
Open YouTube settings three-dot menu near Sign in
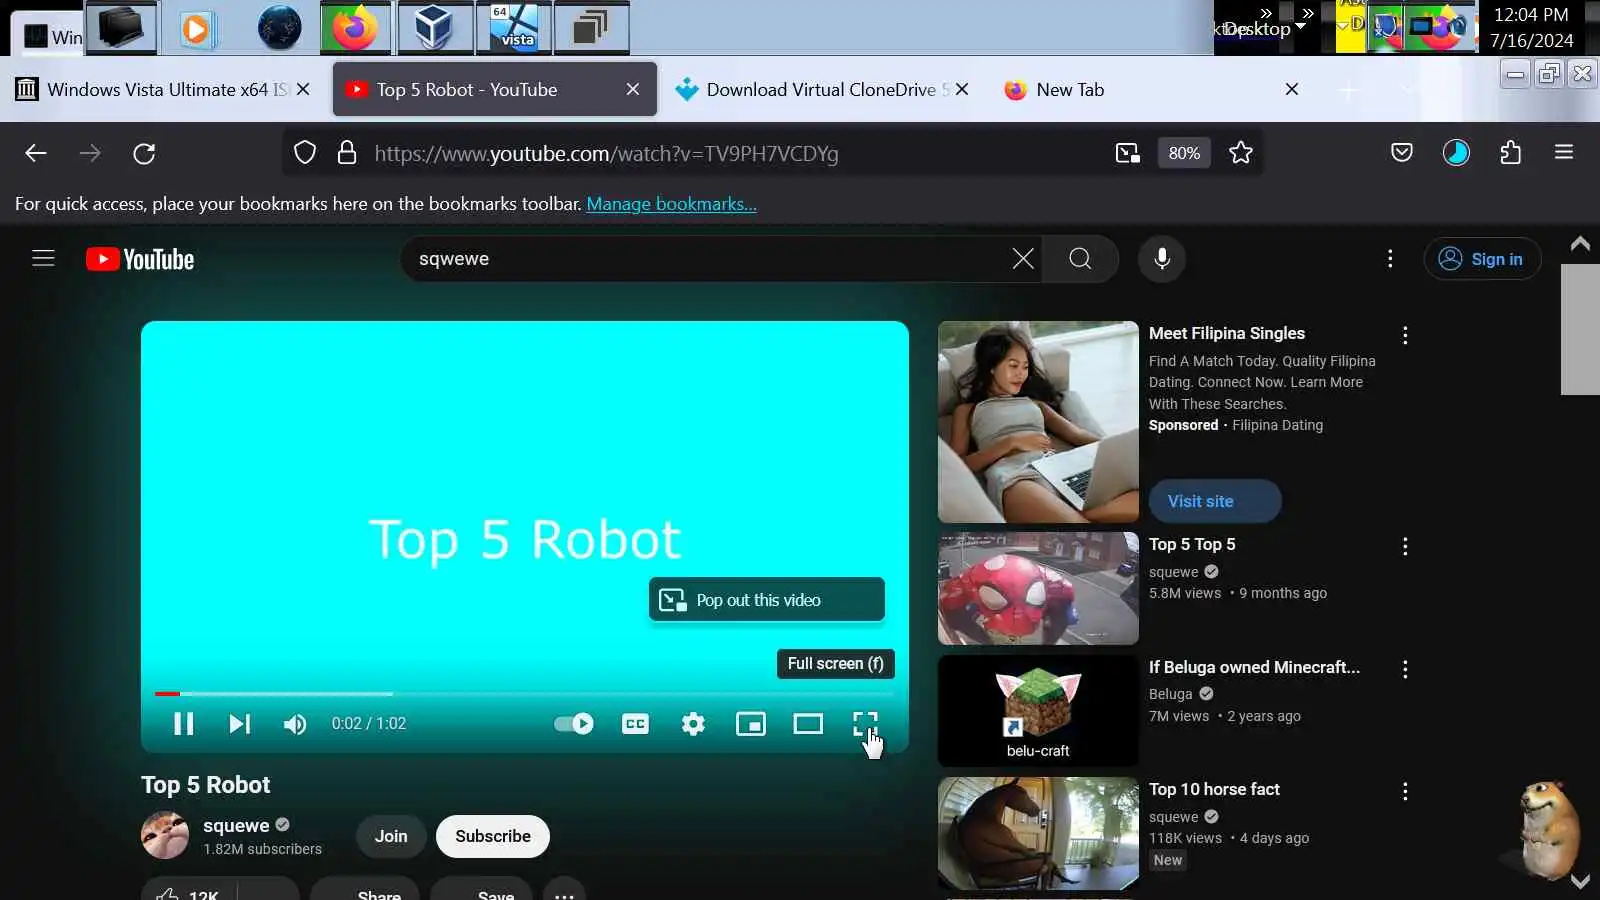[x=1390, y=259]
